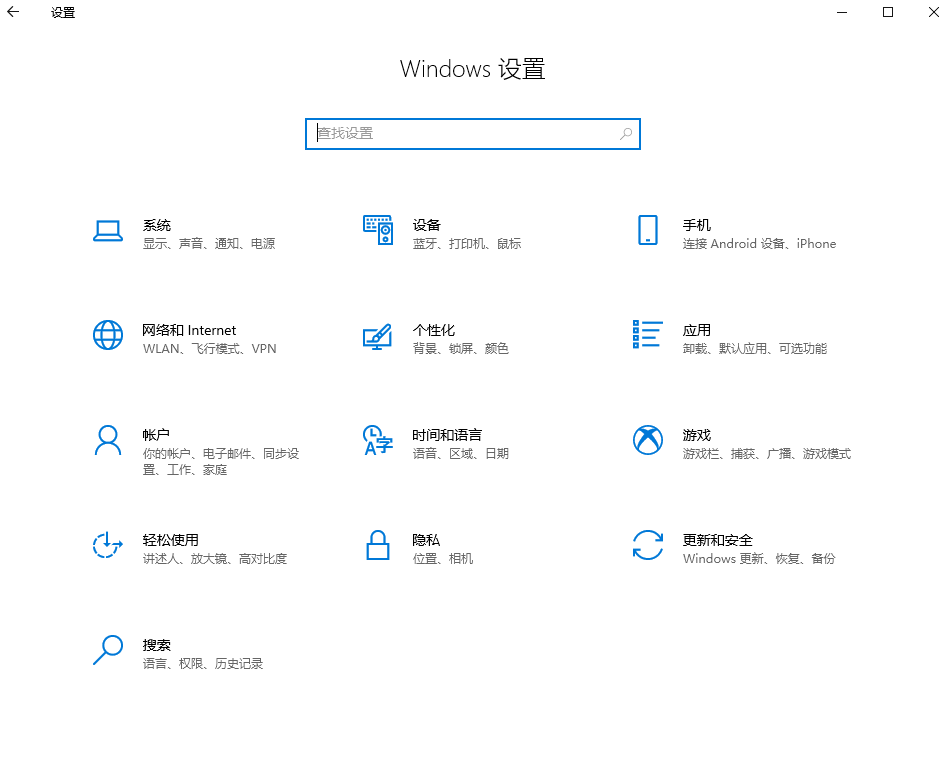Click description 位置、相机
Screen dimensions: 939x784
click(443, 558)
